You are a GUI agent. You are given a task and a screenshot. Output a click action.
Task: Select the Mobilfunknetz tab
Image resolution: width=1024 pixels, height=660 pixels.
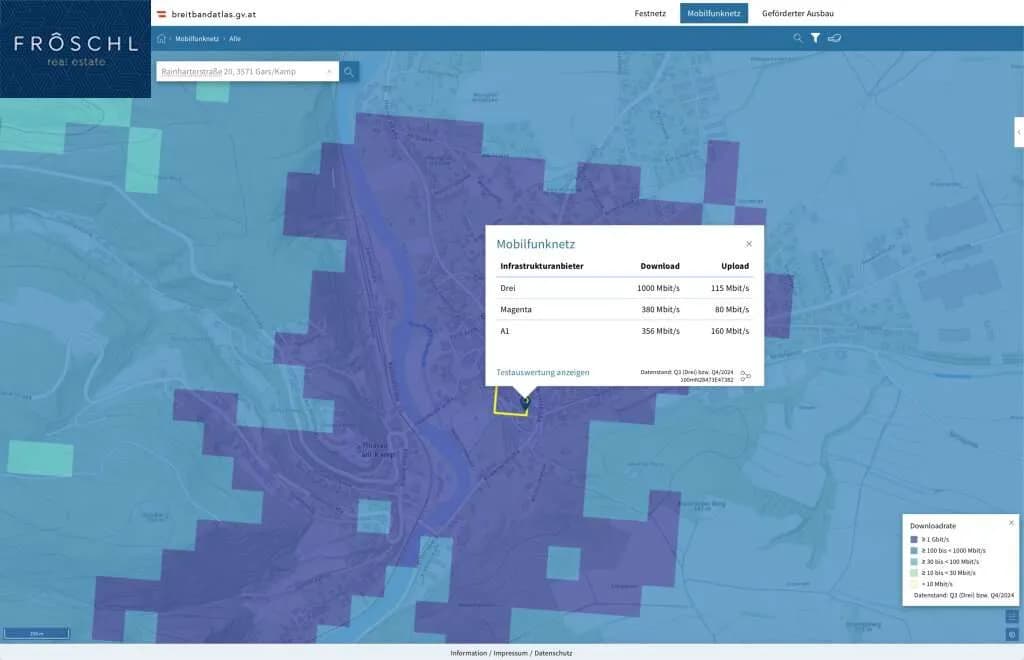coord(714,13)
